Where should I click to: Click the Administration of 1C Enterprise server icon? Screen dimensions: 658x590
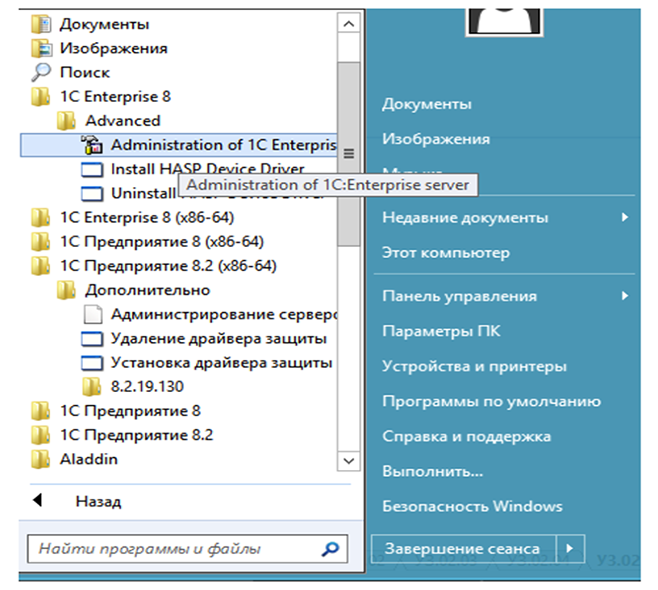92,145
